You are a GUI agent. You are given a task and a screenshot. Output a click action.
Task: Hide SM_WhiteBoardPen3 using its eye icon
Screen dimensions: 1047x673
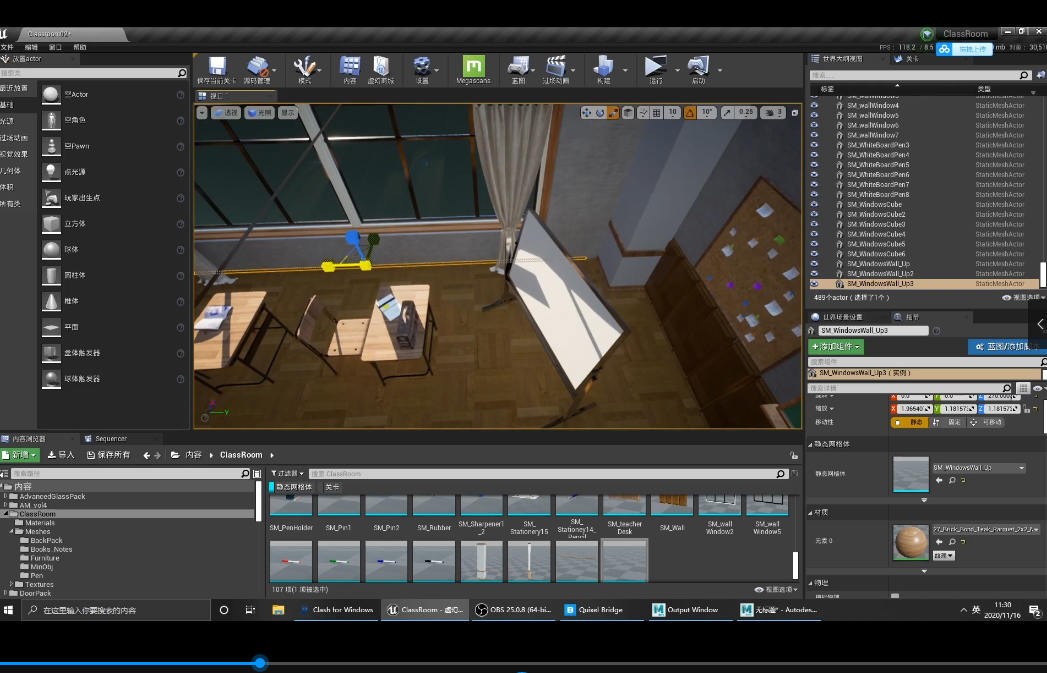pos(814,145)
